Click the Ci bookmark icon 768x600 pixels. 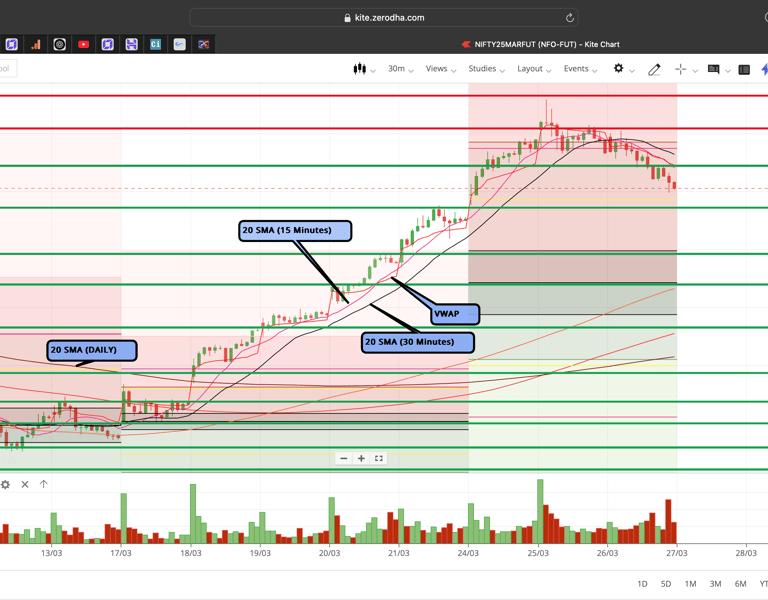(x=156, y=45)
